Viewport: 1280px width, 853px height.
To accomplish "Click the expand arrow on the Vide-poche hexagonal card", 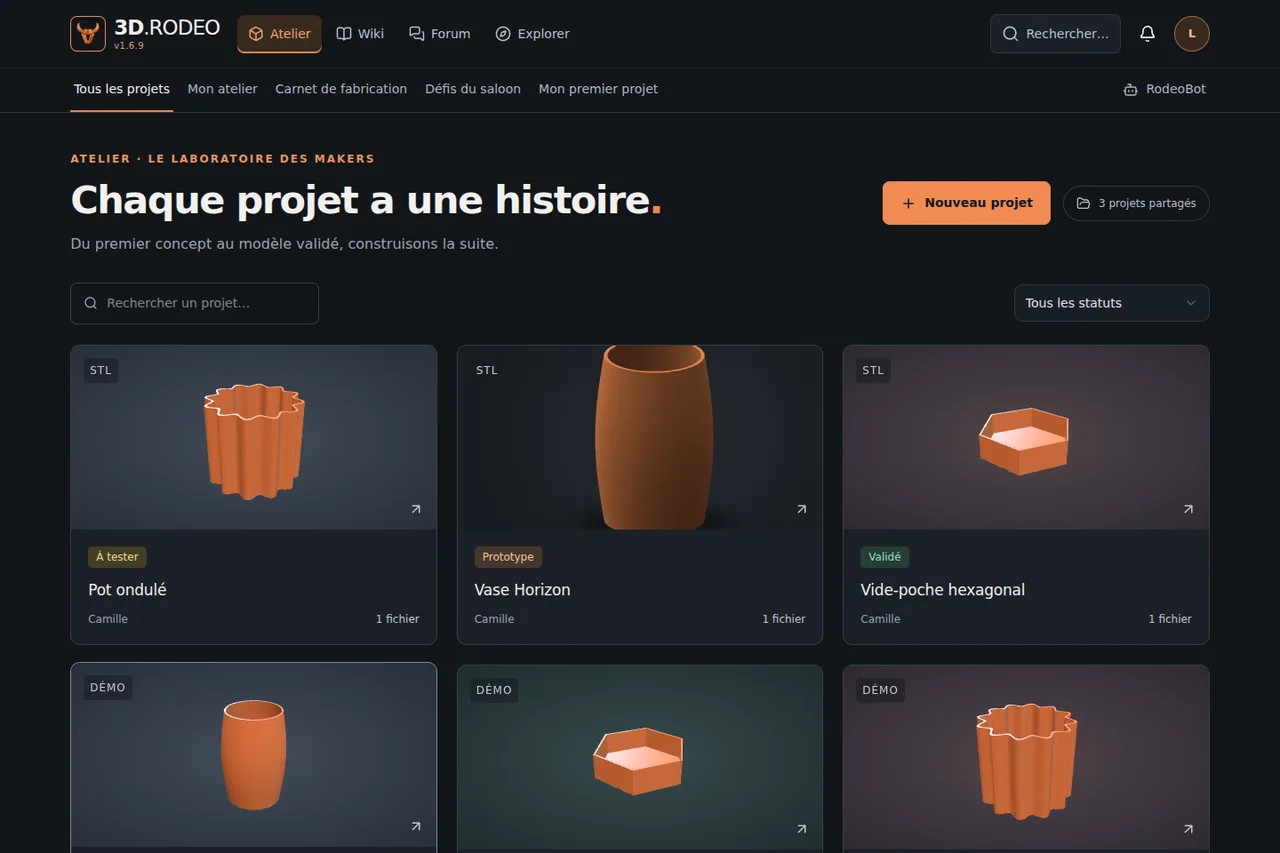I will [1188, 509].
